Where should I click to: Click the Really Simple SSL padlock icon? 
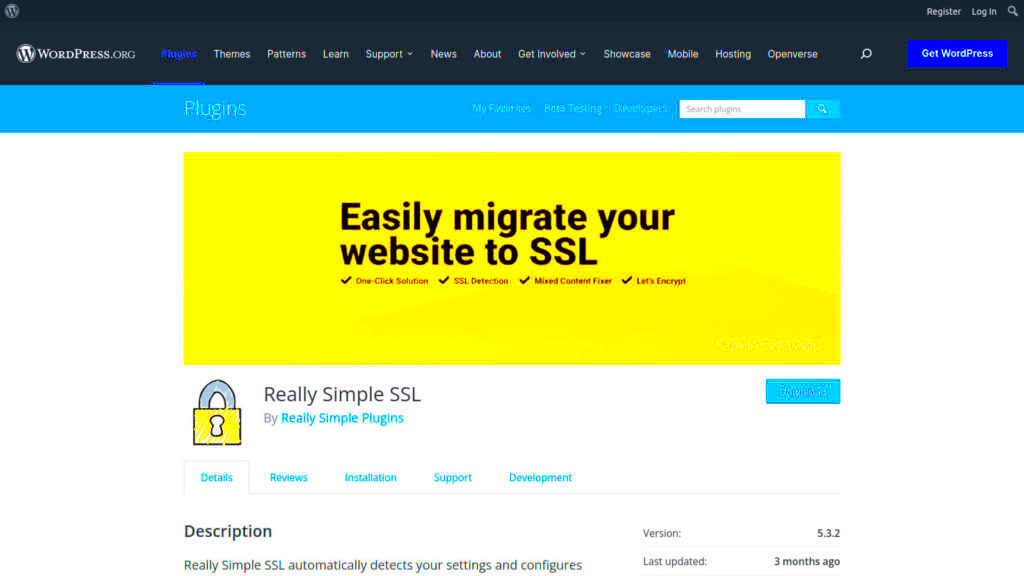click(x=217, y=413)
